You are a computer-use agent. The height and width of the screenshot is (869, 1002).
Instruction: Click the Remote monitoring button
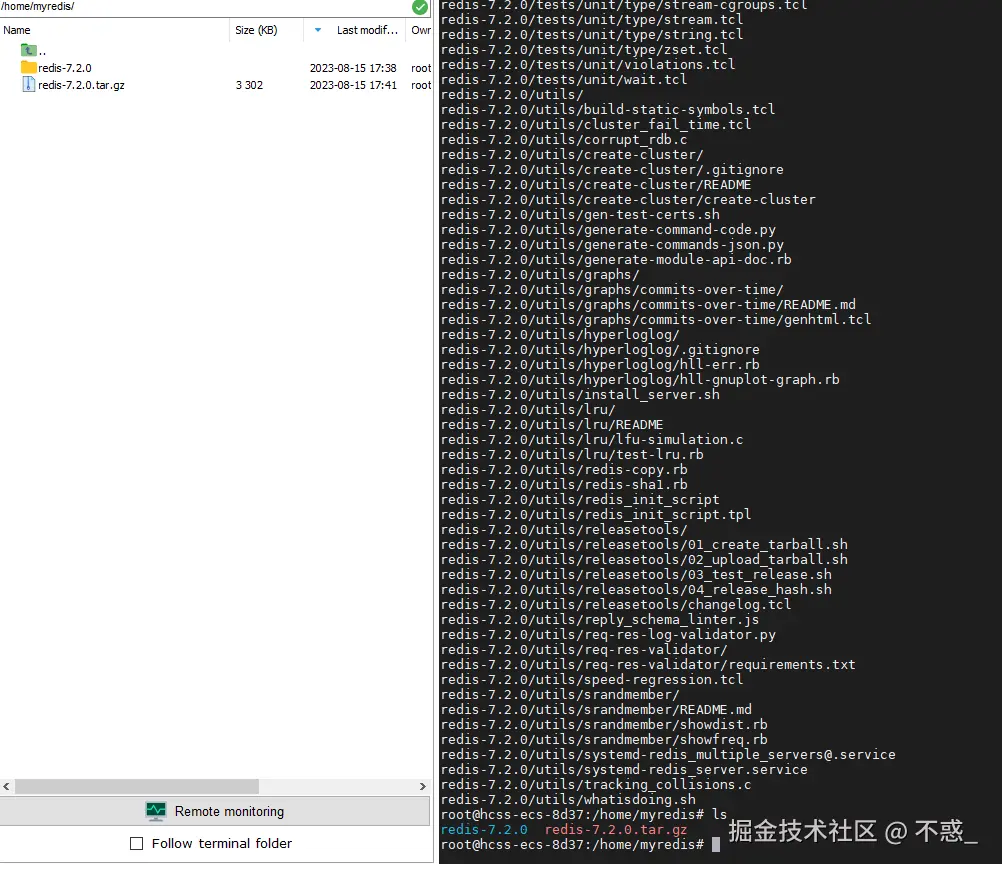point(215,811)
